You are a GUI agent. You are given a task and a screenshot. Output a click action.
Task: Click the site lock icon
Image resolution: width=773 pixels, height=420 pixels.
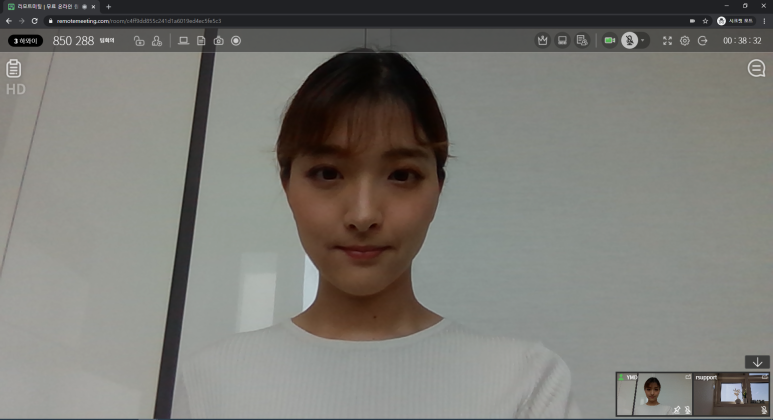50,21
